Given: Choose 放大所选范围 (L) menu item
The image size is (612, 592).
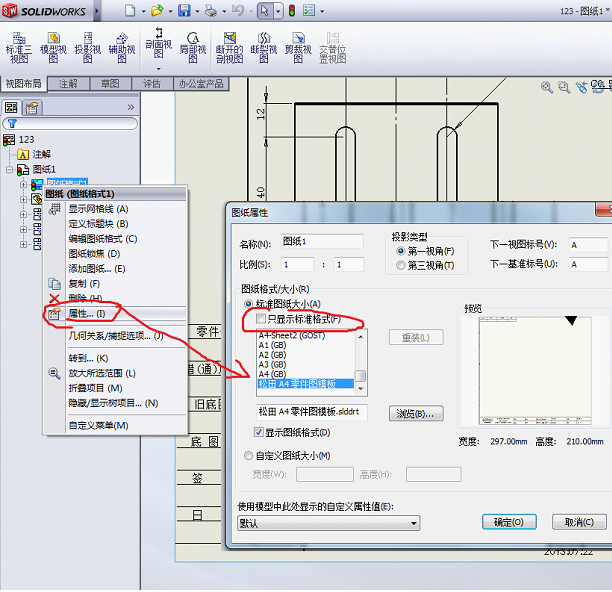Looking at the screenshot, I should pos(116,373).
